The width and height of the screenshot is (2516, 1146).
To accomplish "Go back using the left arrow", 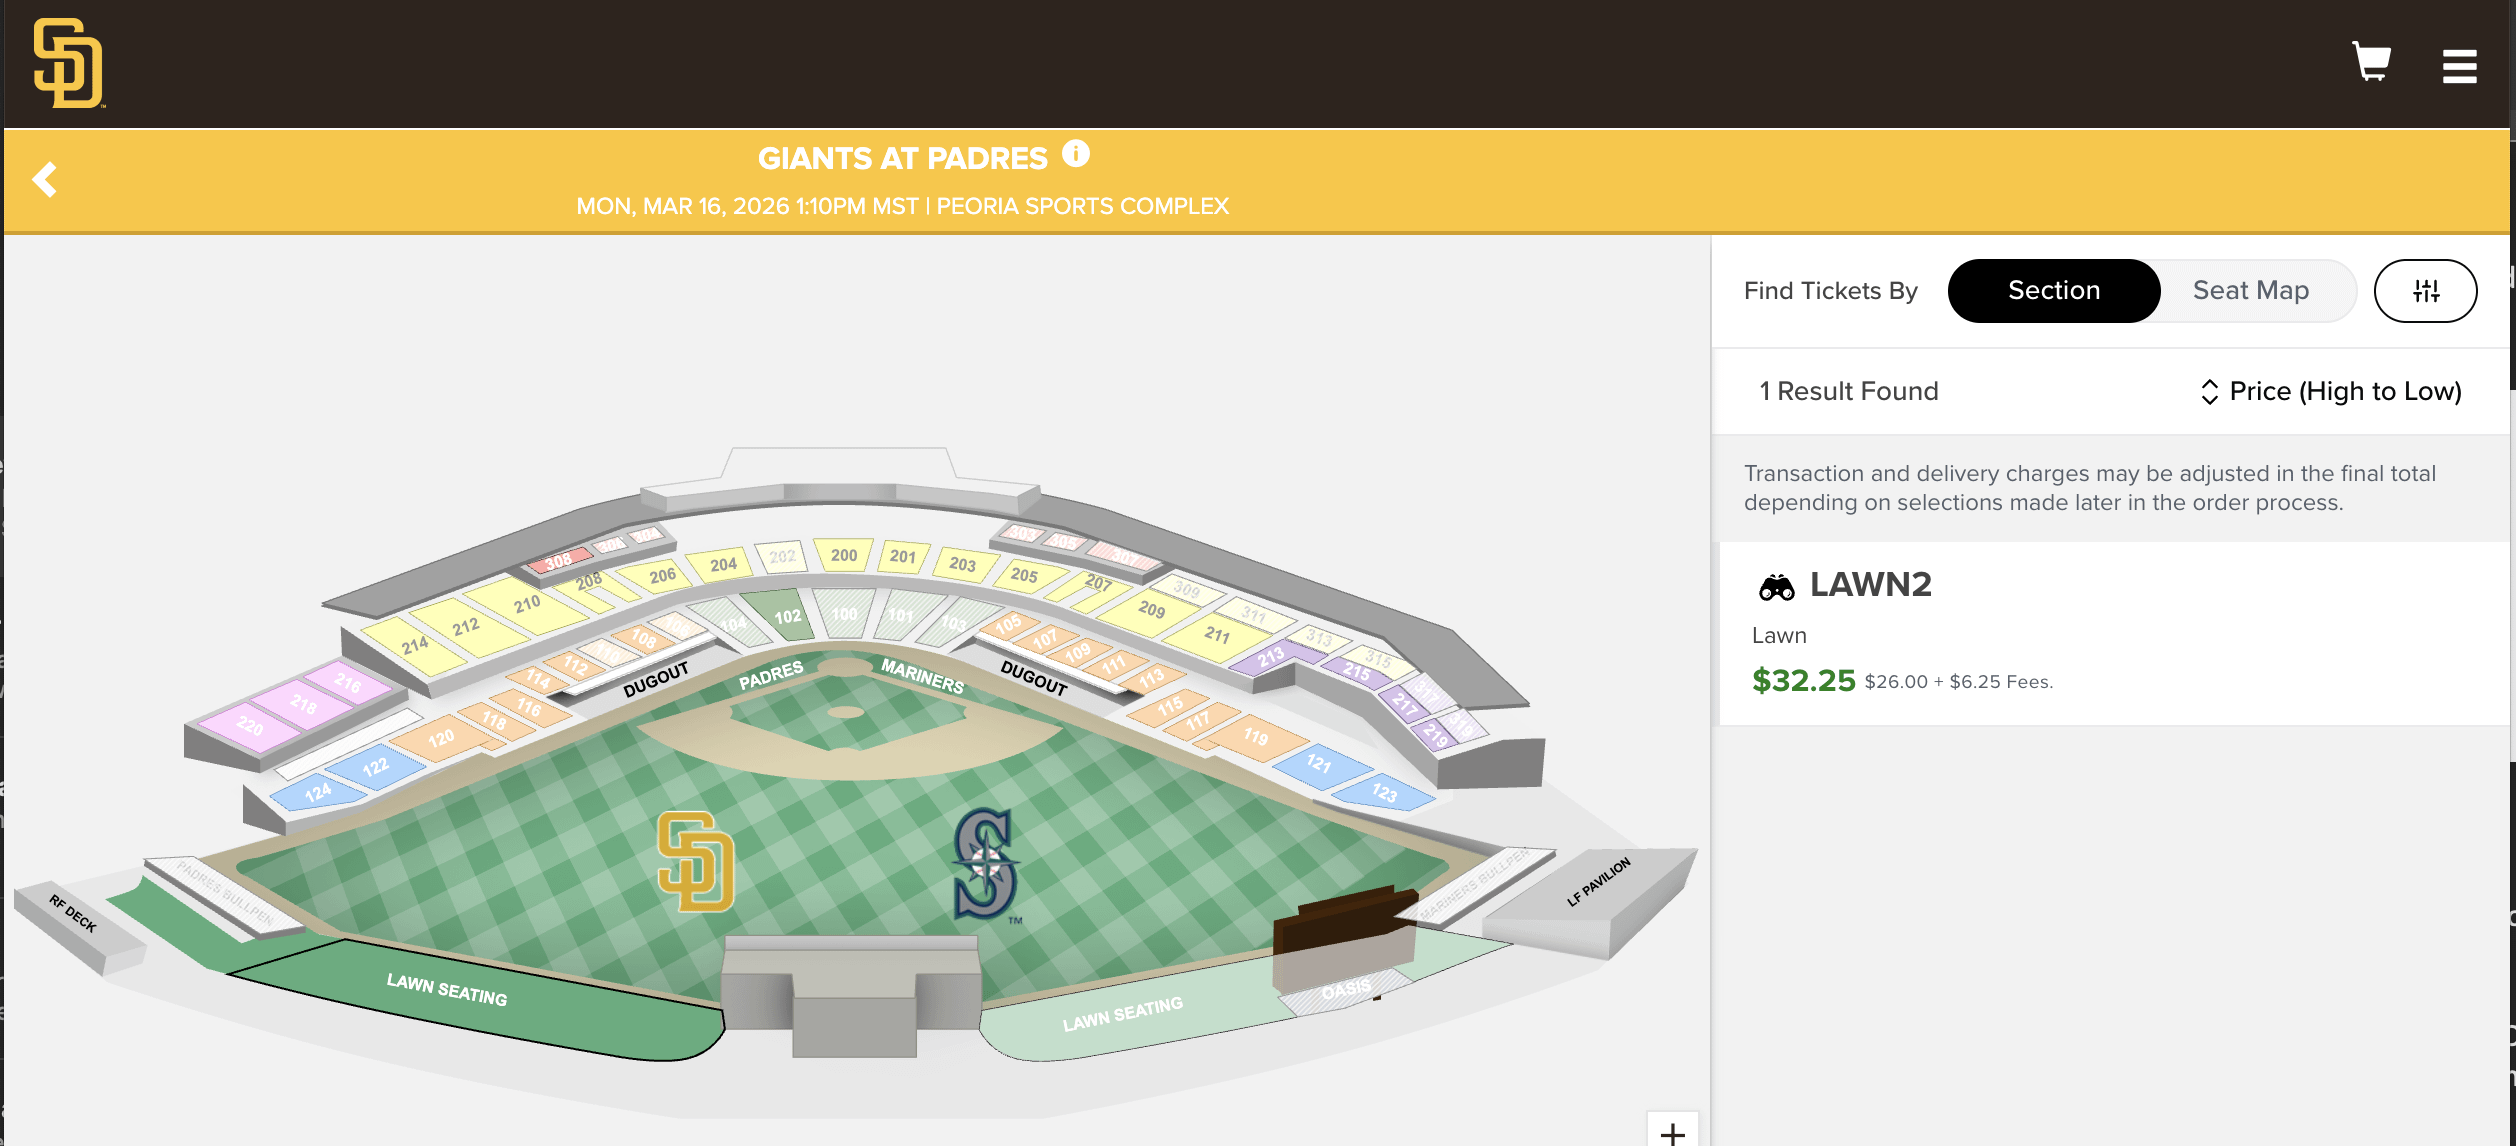I will 45,180.
